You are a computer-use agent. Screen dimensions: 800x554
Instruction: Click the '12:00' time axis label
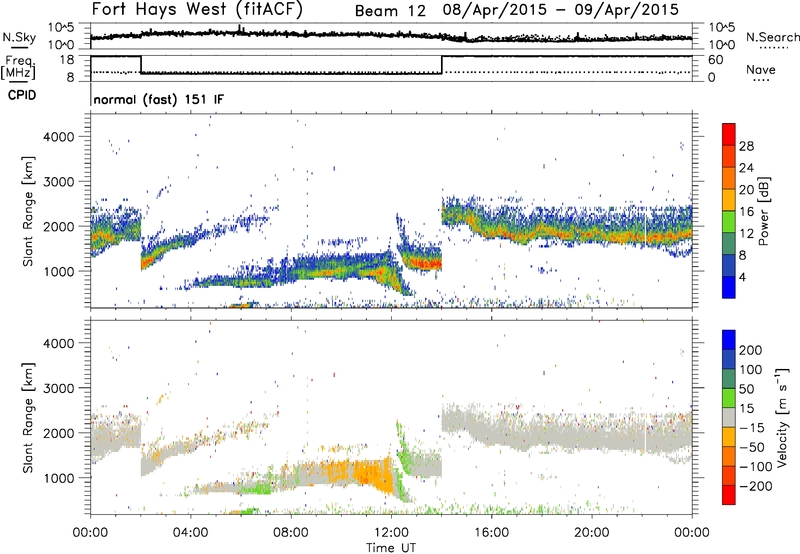(x=391, y=532)
